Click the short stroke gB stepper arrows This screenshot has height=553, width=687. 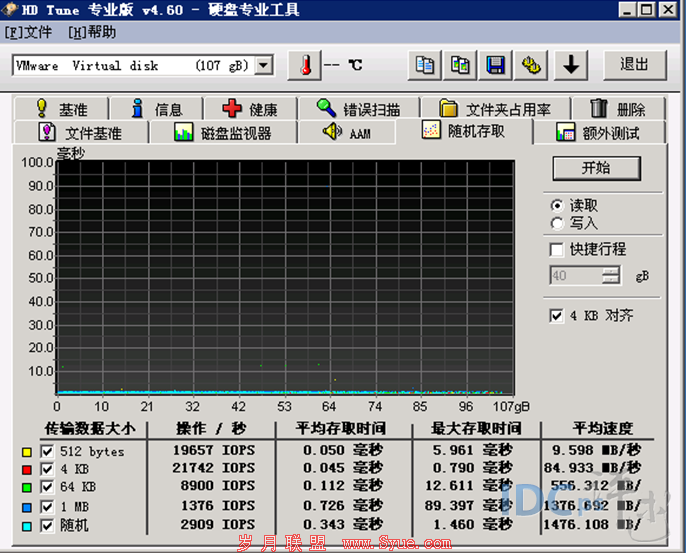[611, 276]
